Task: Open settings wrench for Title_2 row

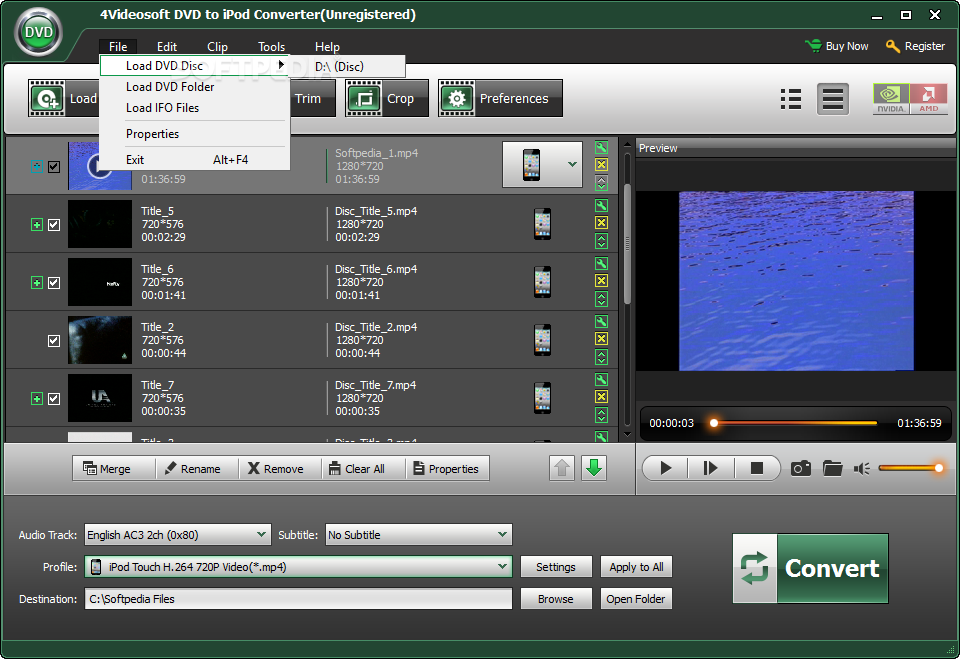Action: [x=601, y=322]
